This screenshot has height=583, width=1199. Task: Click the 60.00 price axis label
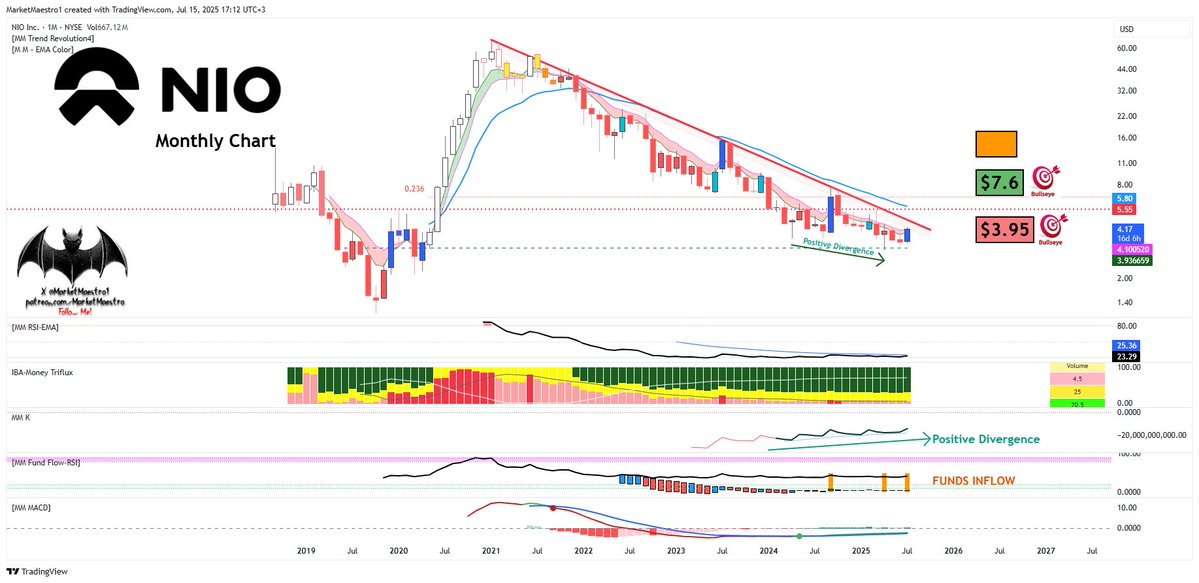click(x=1126, y=48)
